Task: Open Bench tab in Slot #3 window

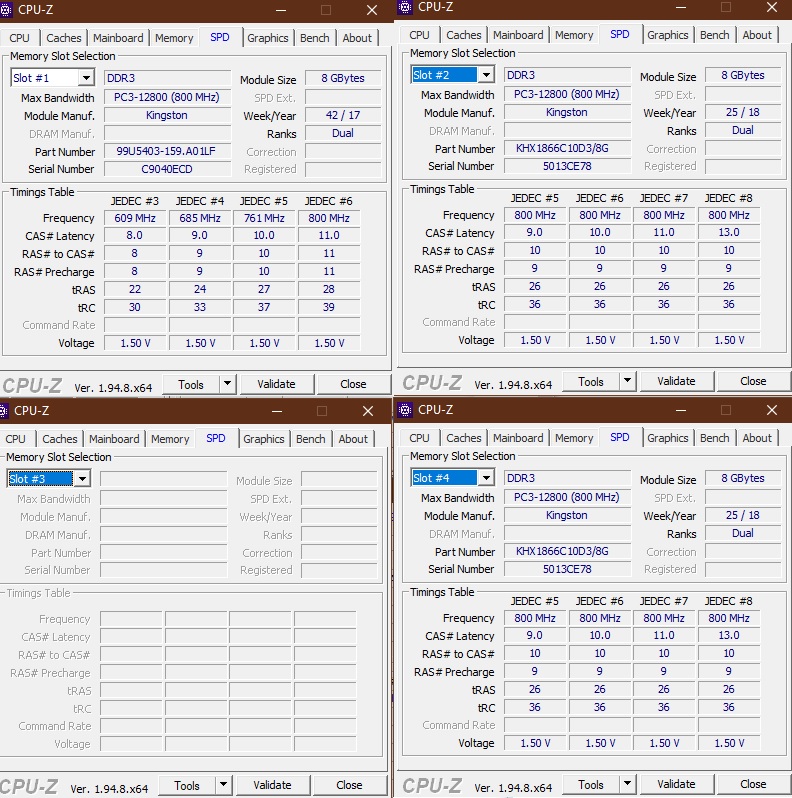Action: point(310,439)
